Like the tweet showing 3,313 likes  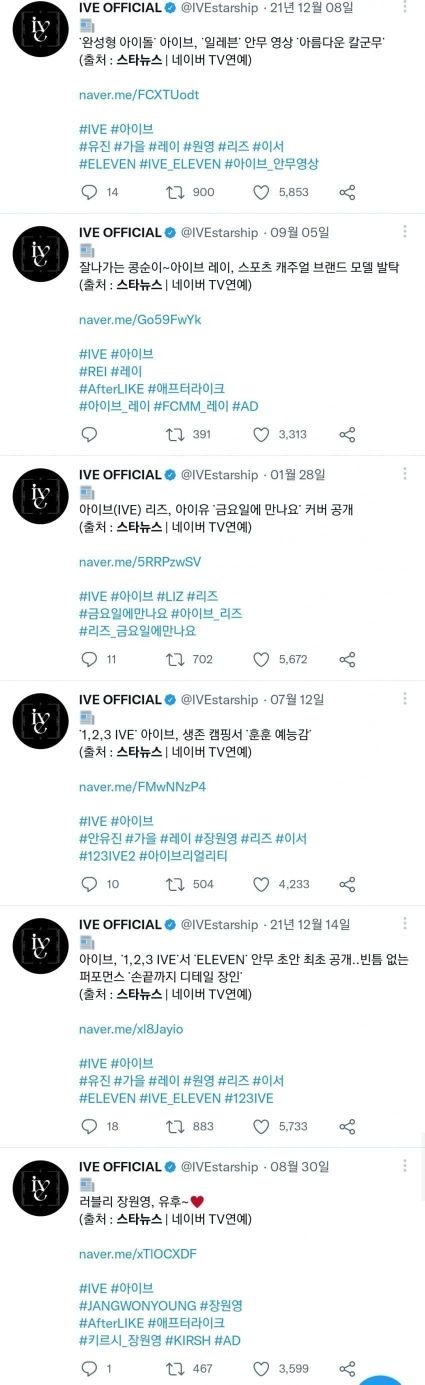point(261,435)
